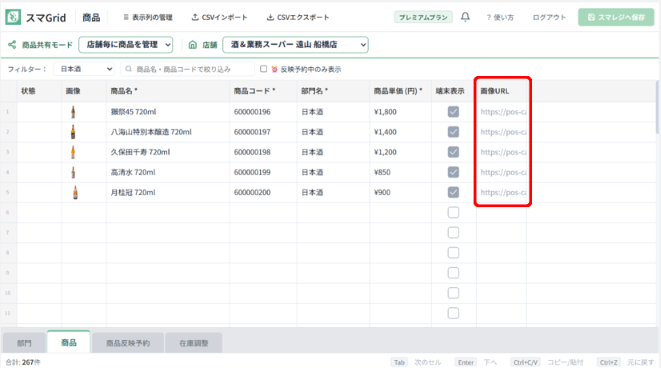Uncheck 端末表示 for 高清水 720ml
Image resolution: width=661 pixels, height=368 pixels.
pyautogui.click(x=453, y=172)
